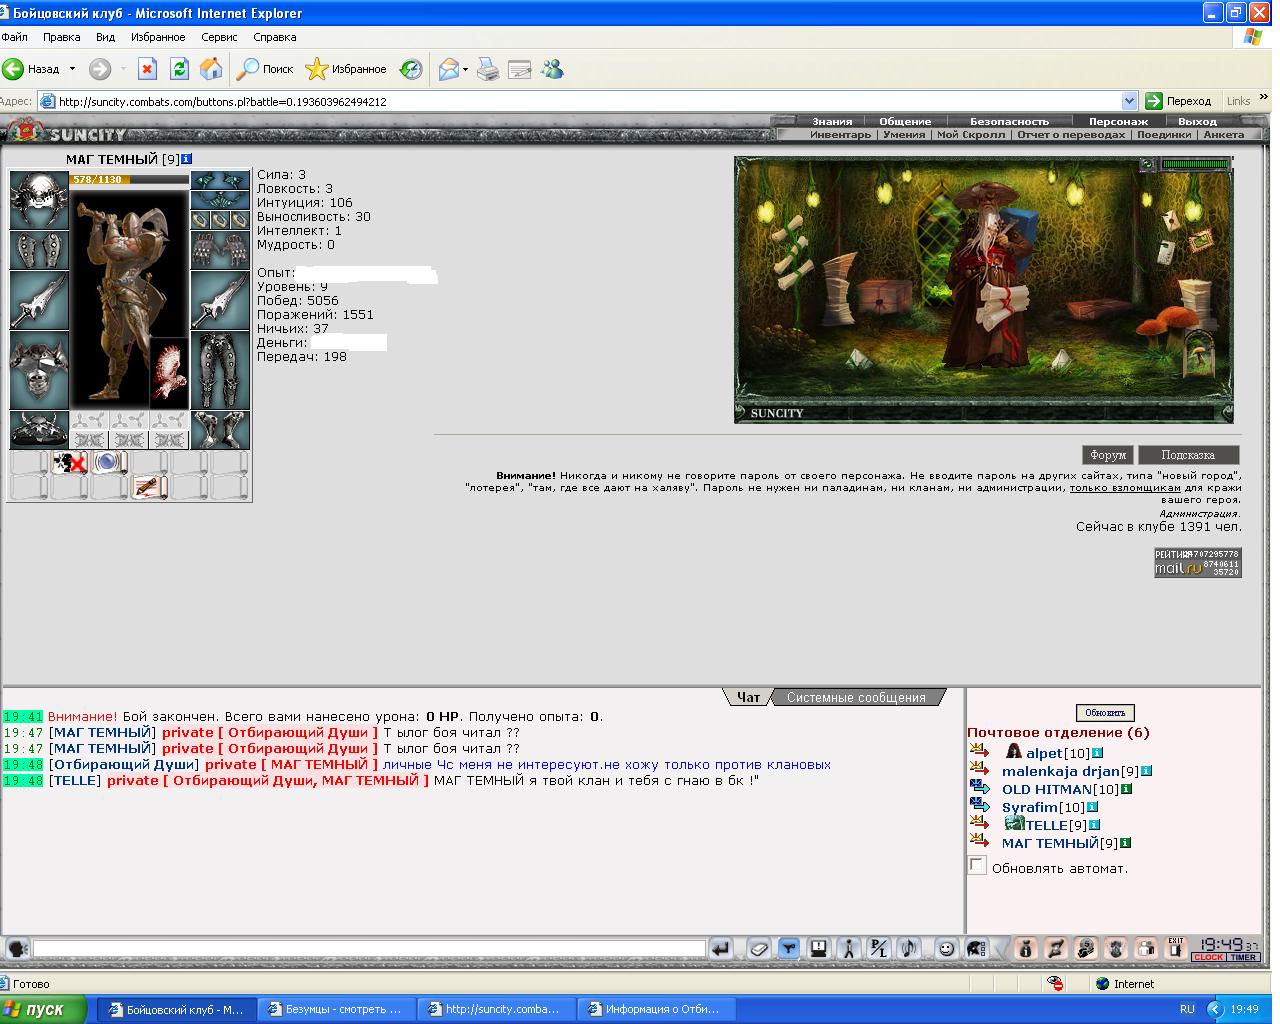
Task: Click the IE address bar URL field
Action: pyautogui.click(x=588, y=101)
